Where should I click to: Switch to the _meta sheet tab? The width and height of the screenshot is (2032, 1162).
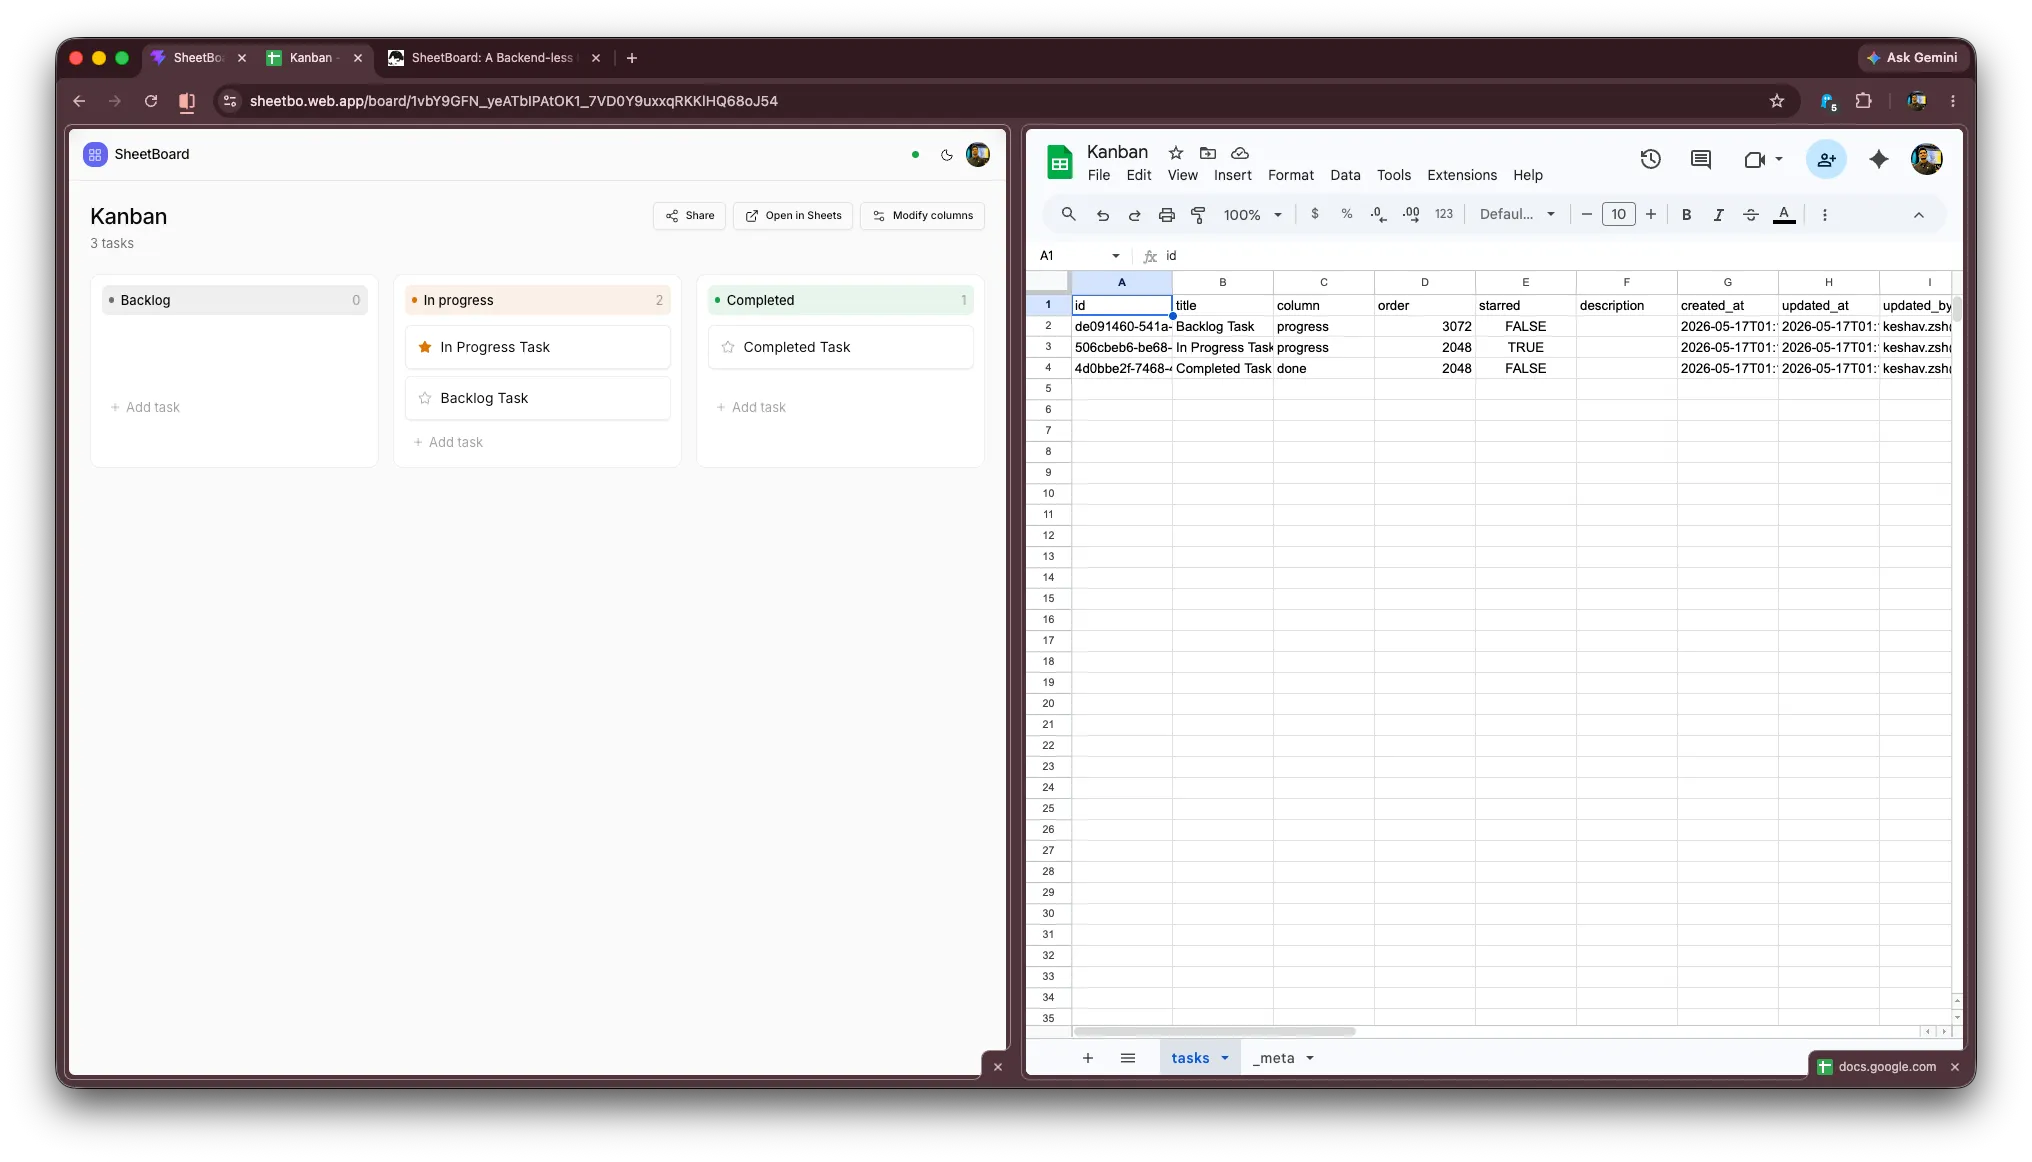(1276, 1058)
